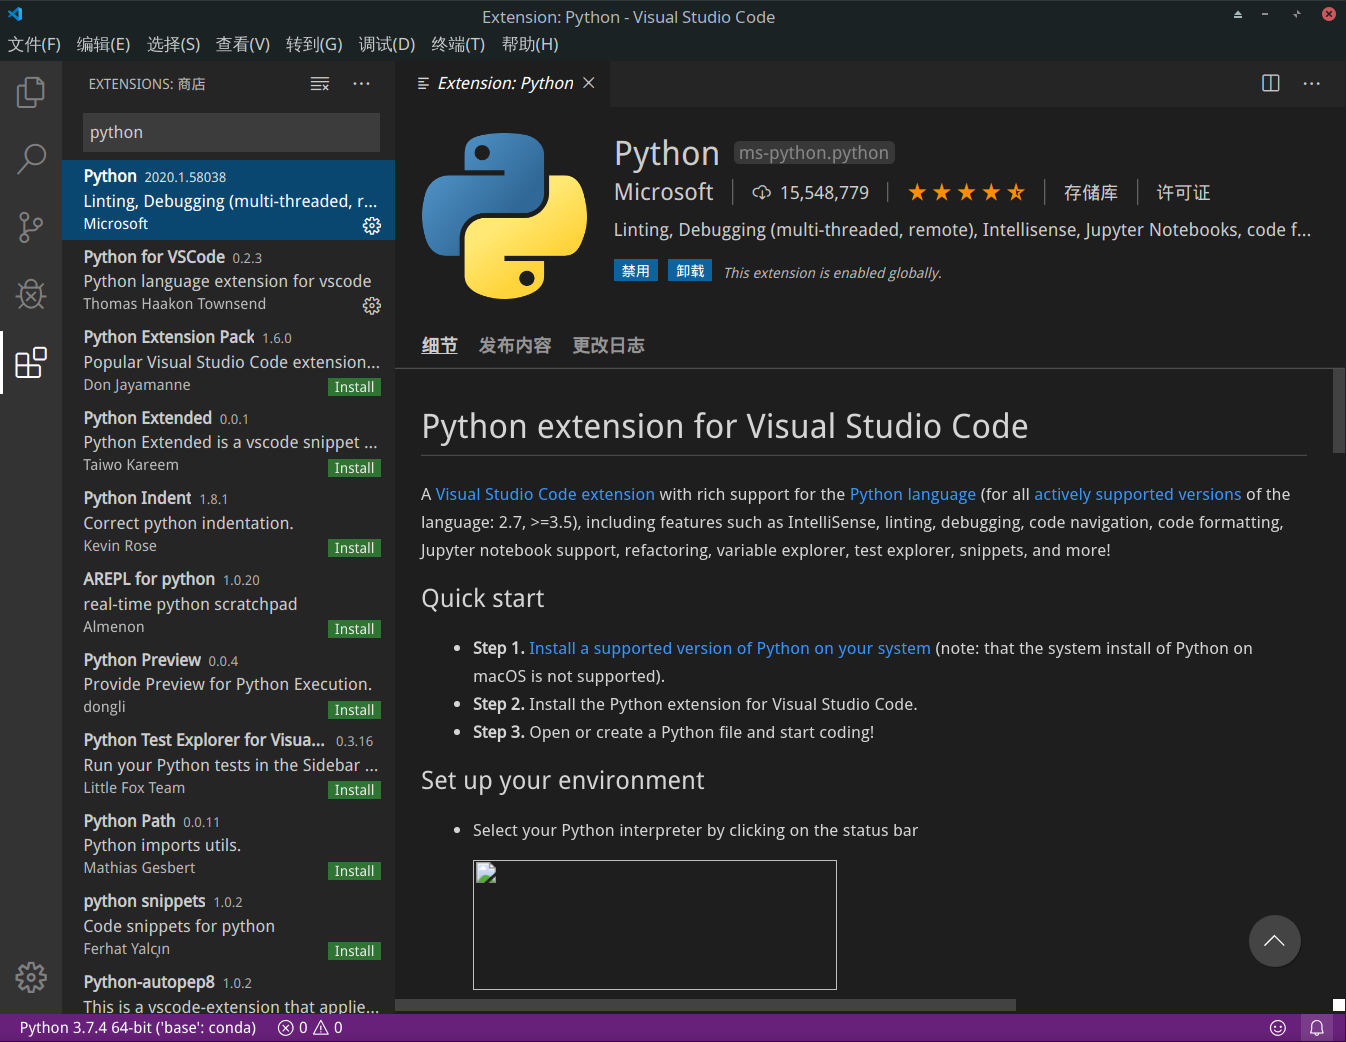Select Python 2020.1.58038 extension in list
Viewport: 1346px width, 1042px height.
(x=229, y=200)
